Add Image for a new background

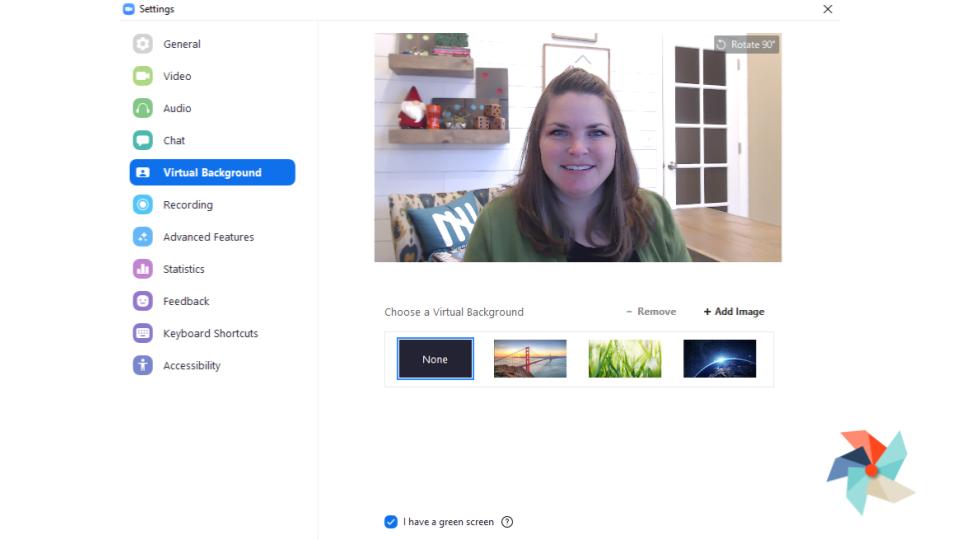(734, 312)
